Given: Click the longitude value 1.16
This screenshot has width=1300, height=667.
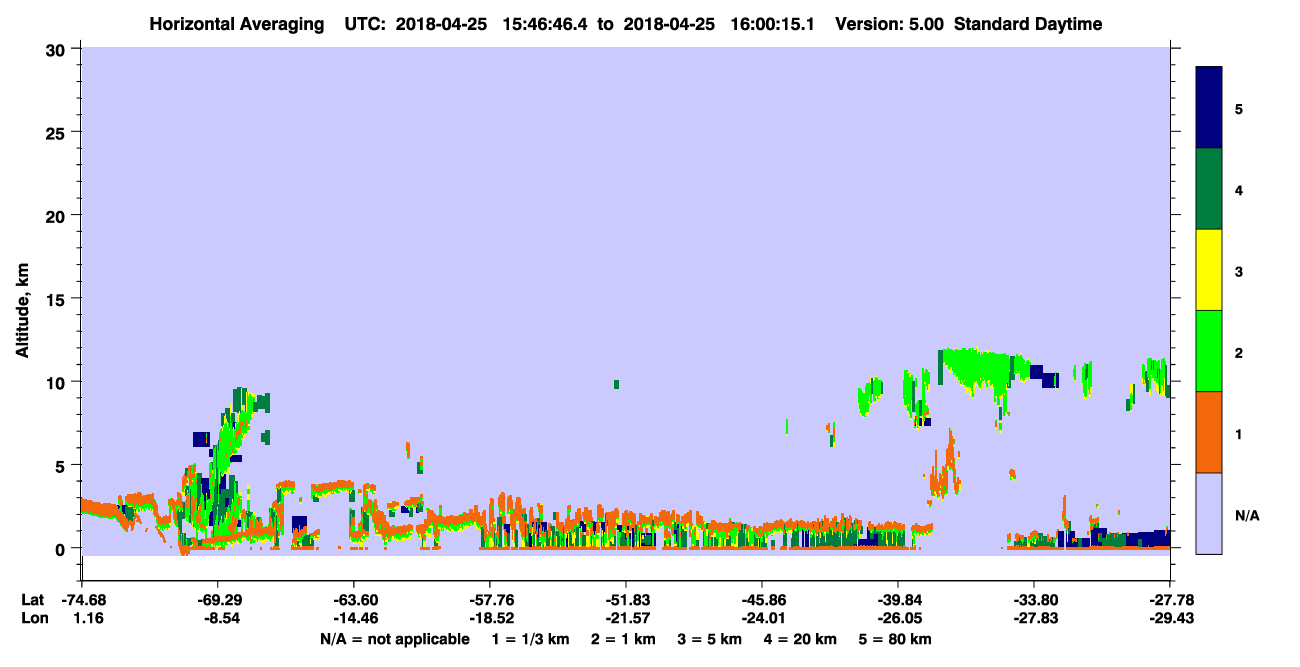Looking at the screenshot, I should point(88,618).
